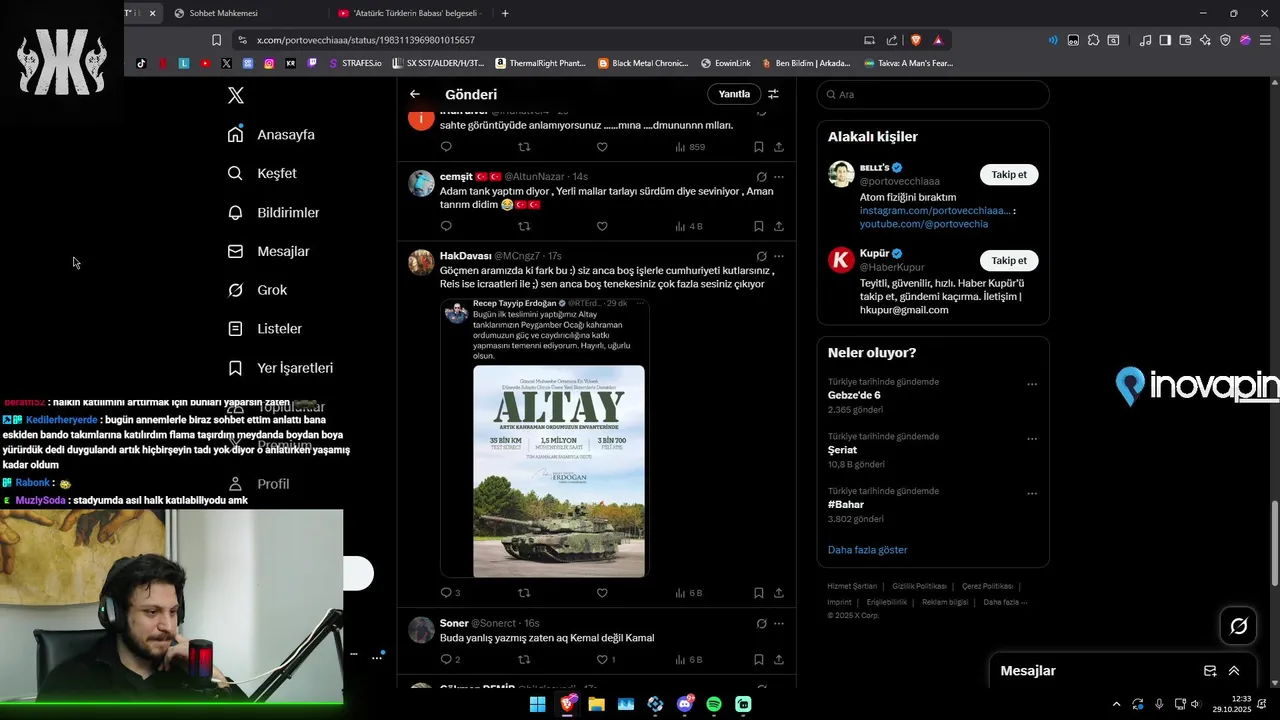Open the browser hamburger menu
The height and width of the screenshot is (720, 1280).
tap(1265, 40)
